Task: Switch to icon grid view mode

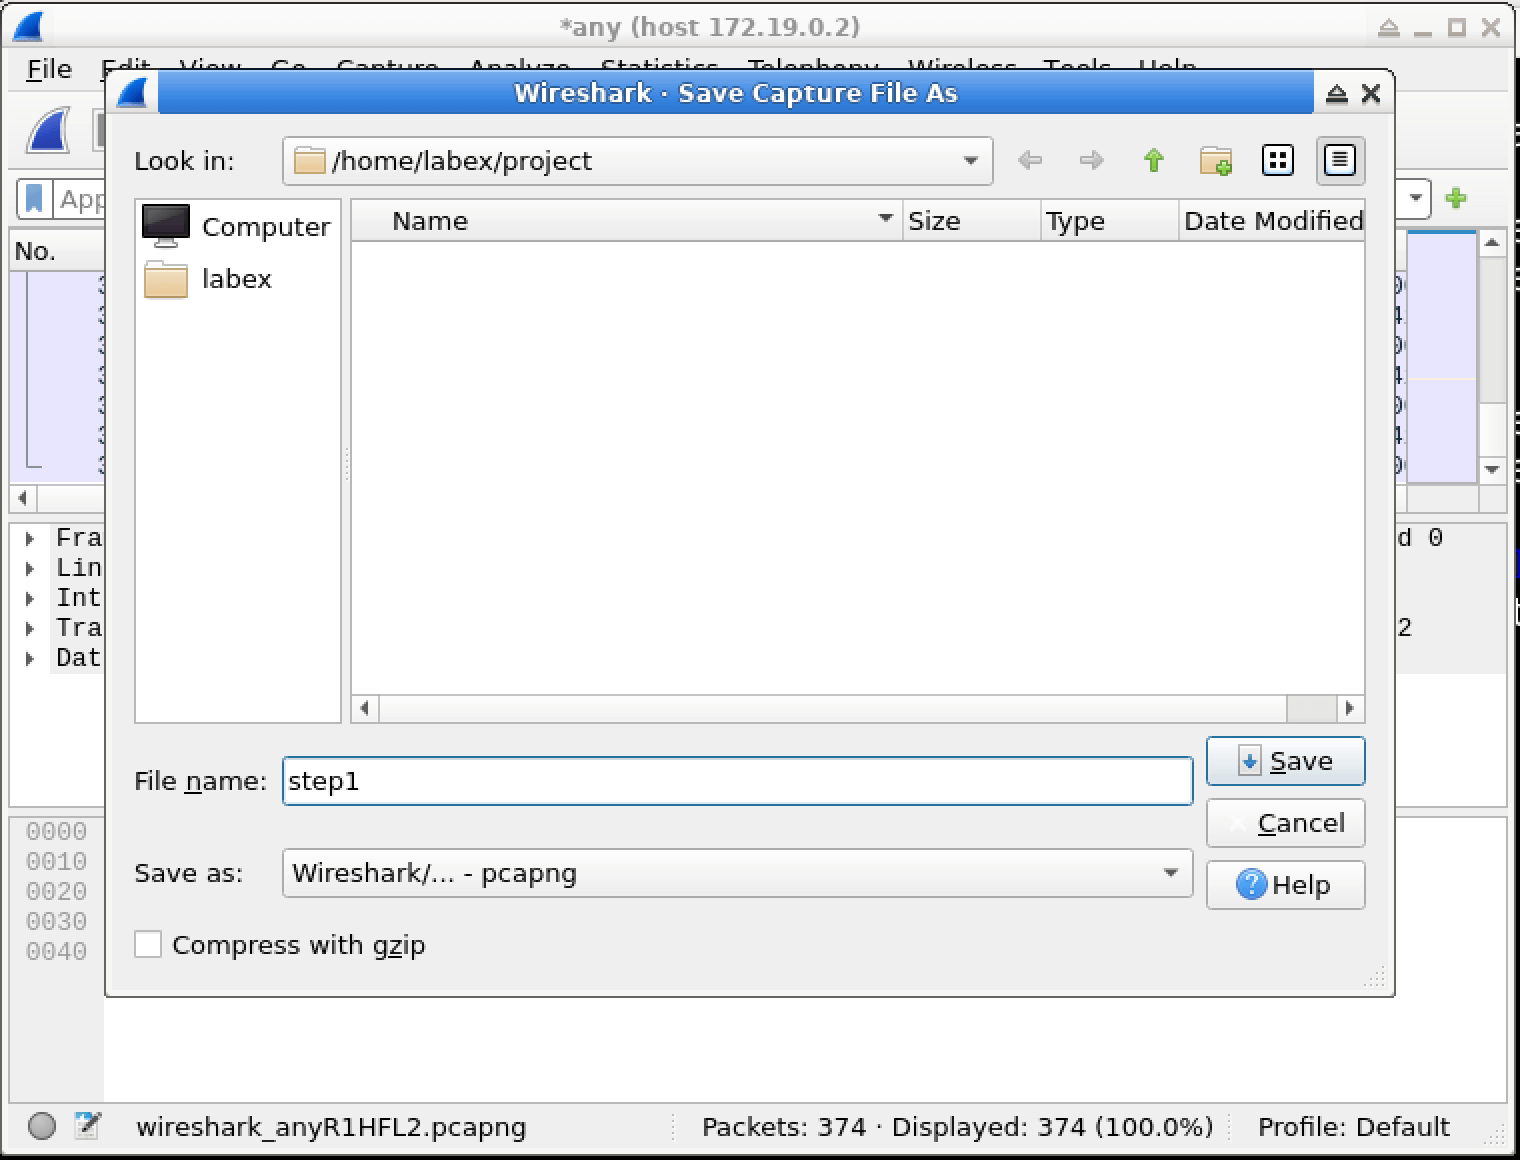Action: click(1277, 161)
